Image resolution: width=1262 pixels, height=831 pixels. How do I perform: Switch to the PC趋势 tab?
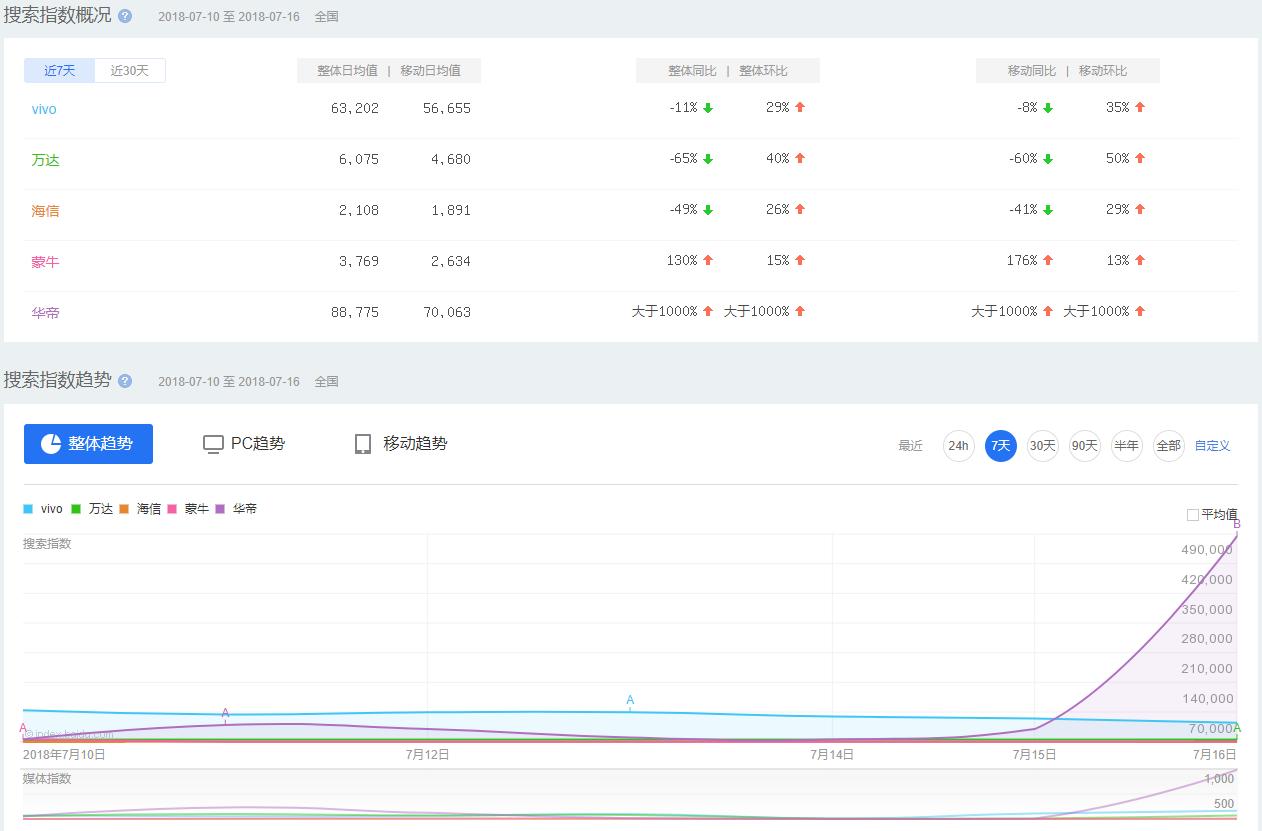pos(243,443)
